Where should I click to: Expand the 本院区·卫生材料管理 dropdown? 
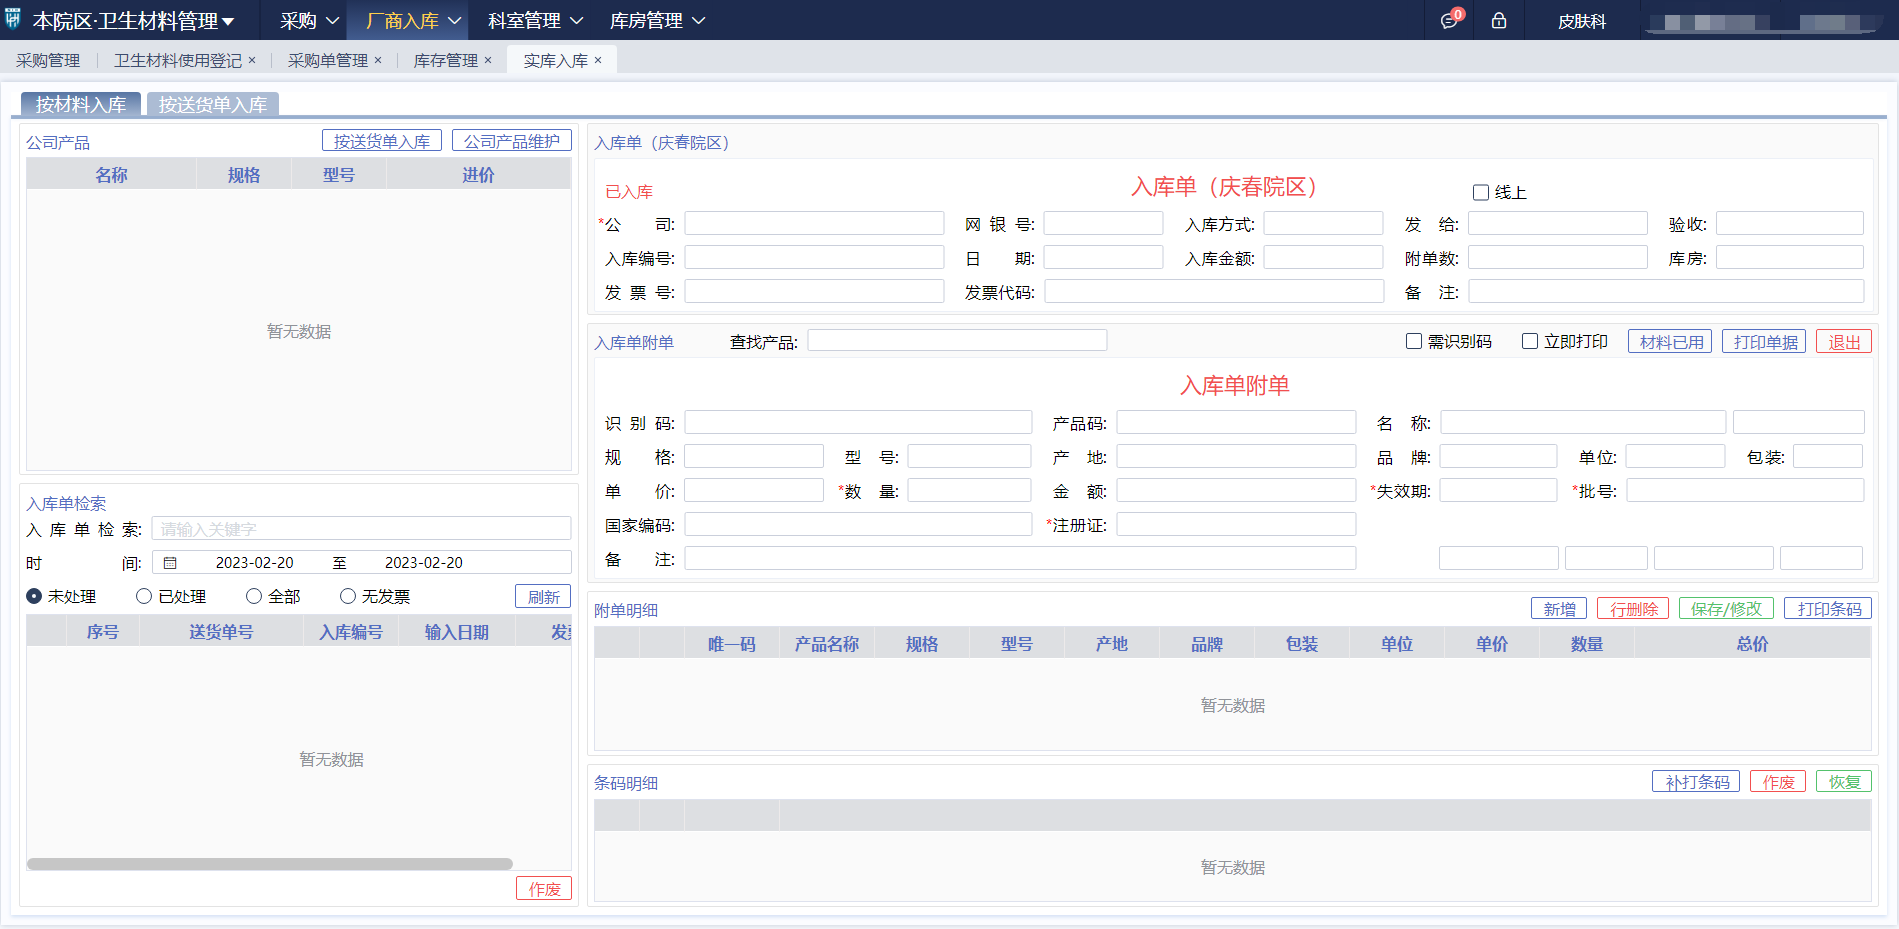click(134, 20)
